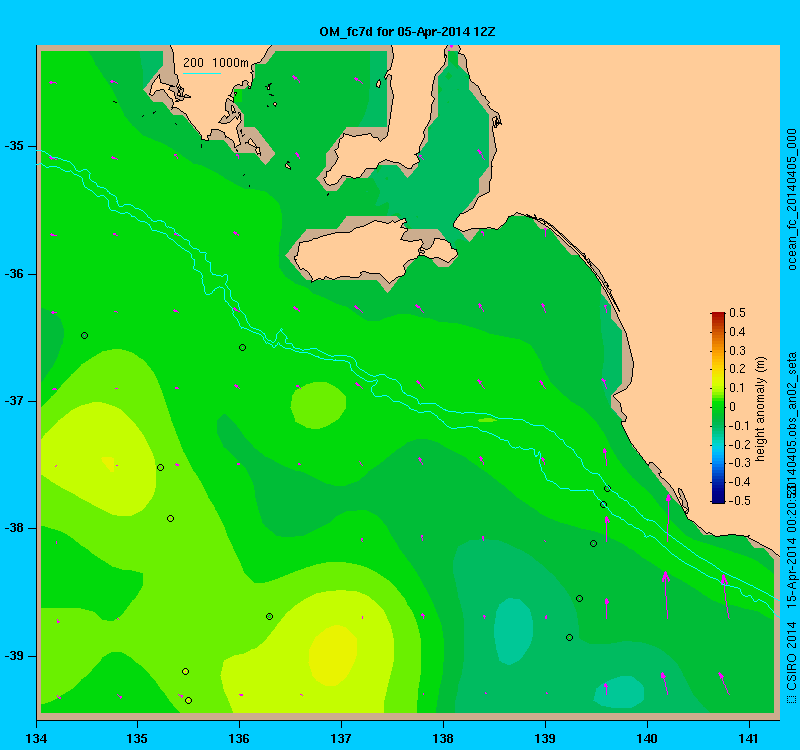Image resolution: width=800 pixels, height=750 pixels.
Task: Click the colorbar value -0.1
Action: (x=737, y=426)
